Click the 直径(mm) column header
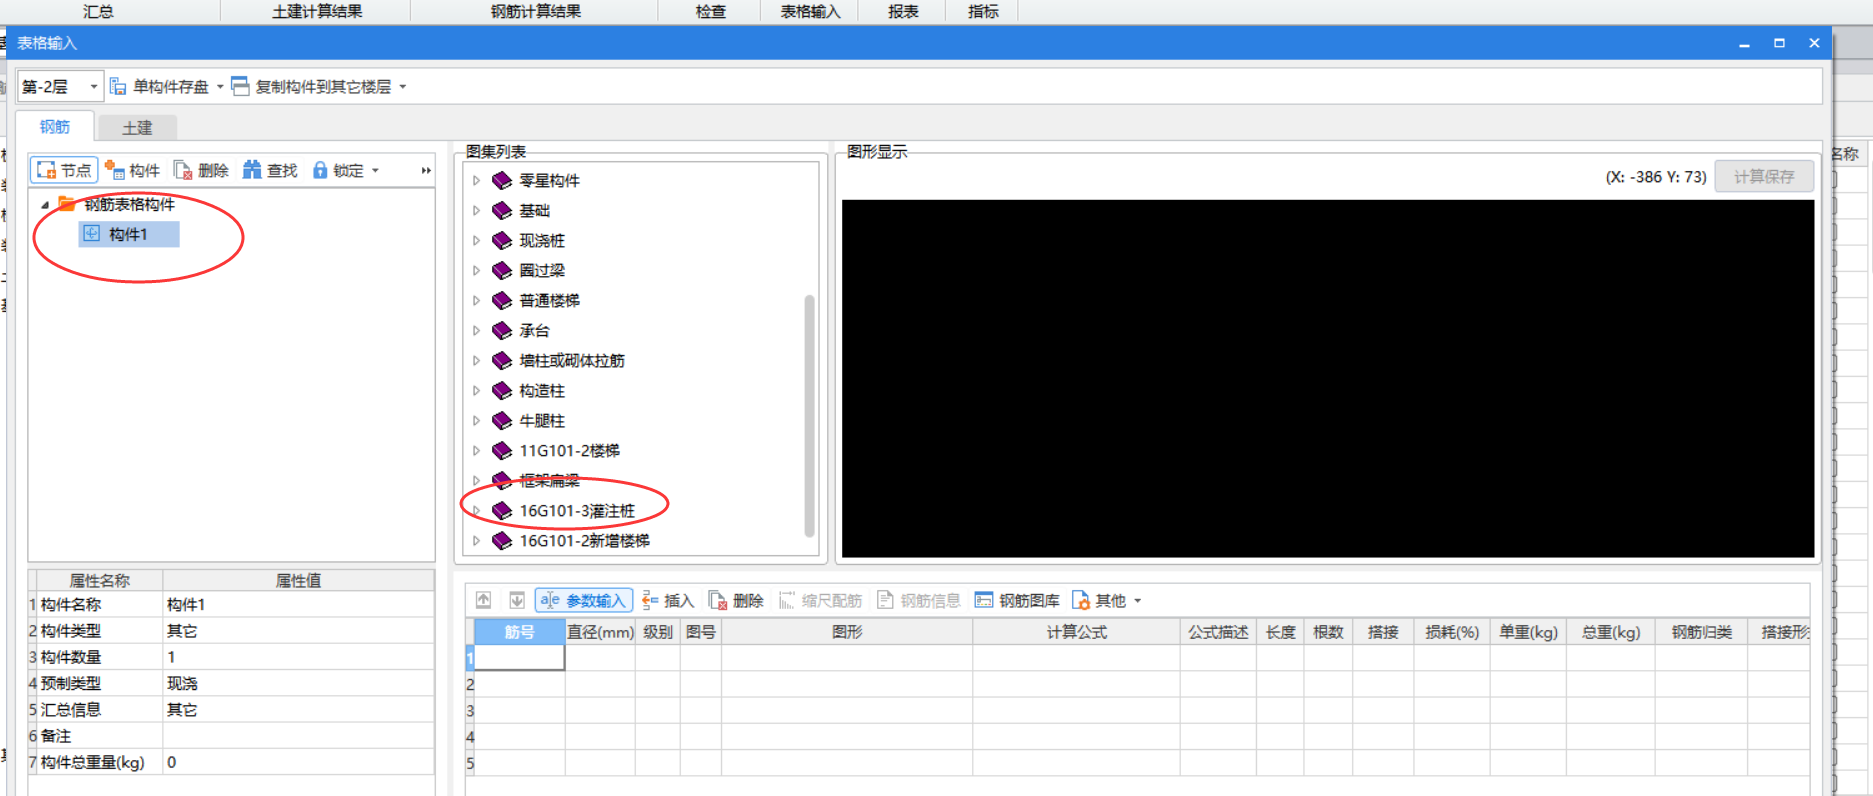Screen dimensions: 1873x796 pos(600,632)
